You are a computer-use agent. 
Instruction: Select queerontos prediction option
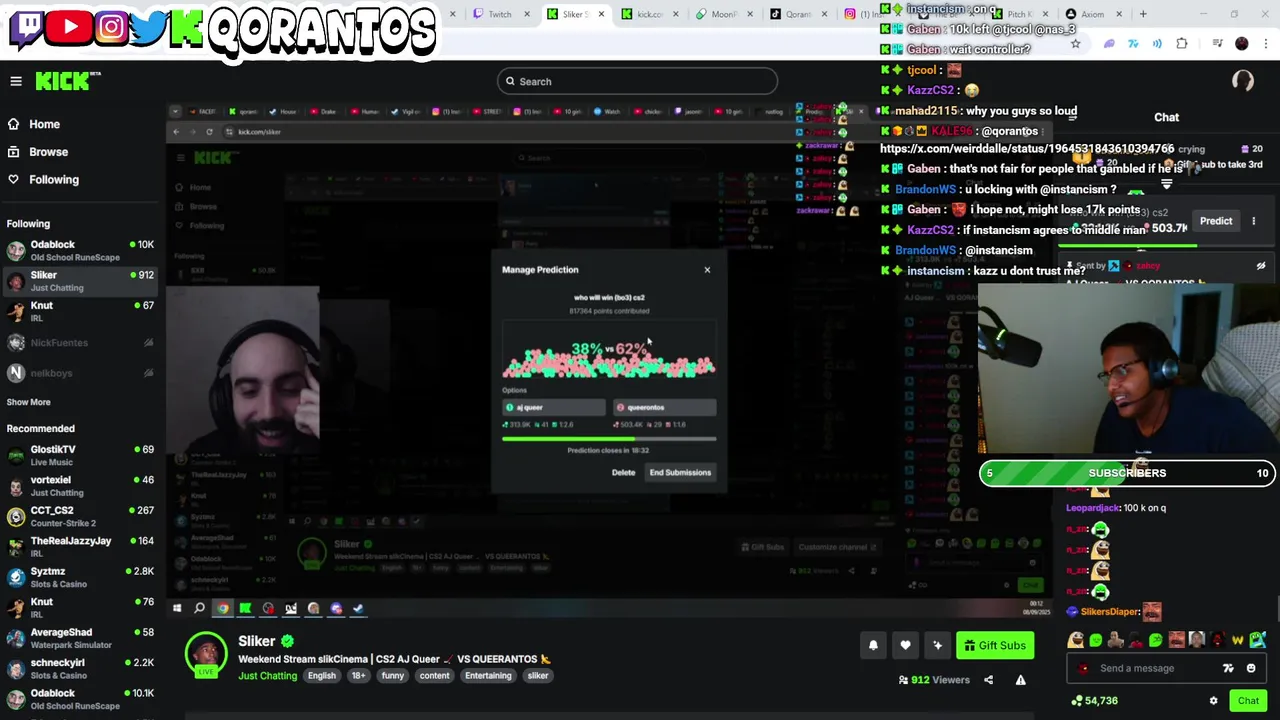pos(664,408)
